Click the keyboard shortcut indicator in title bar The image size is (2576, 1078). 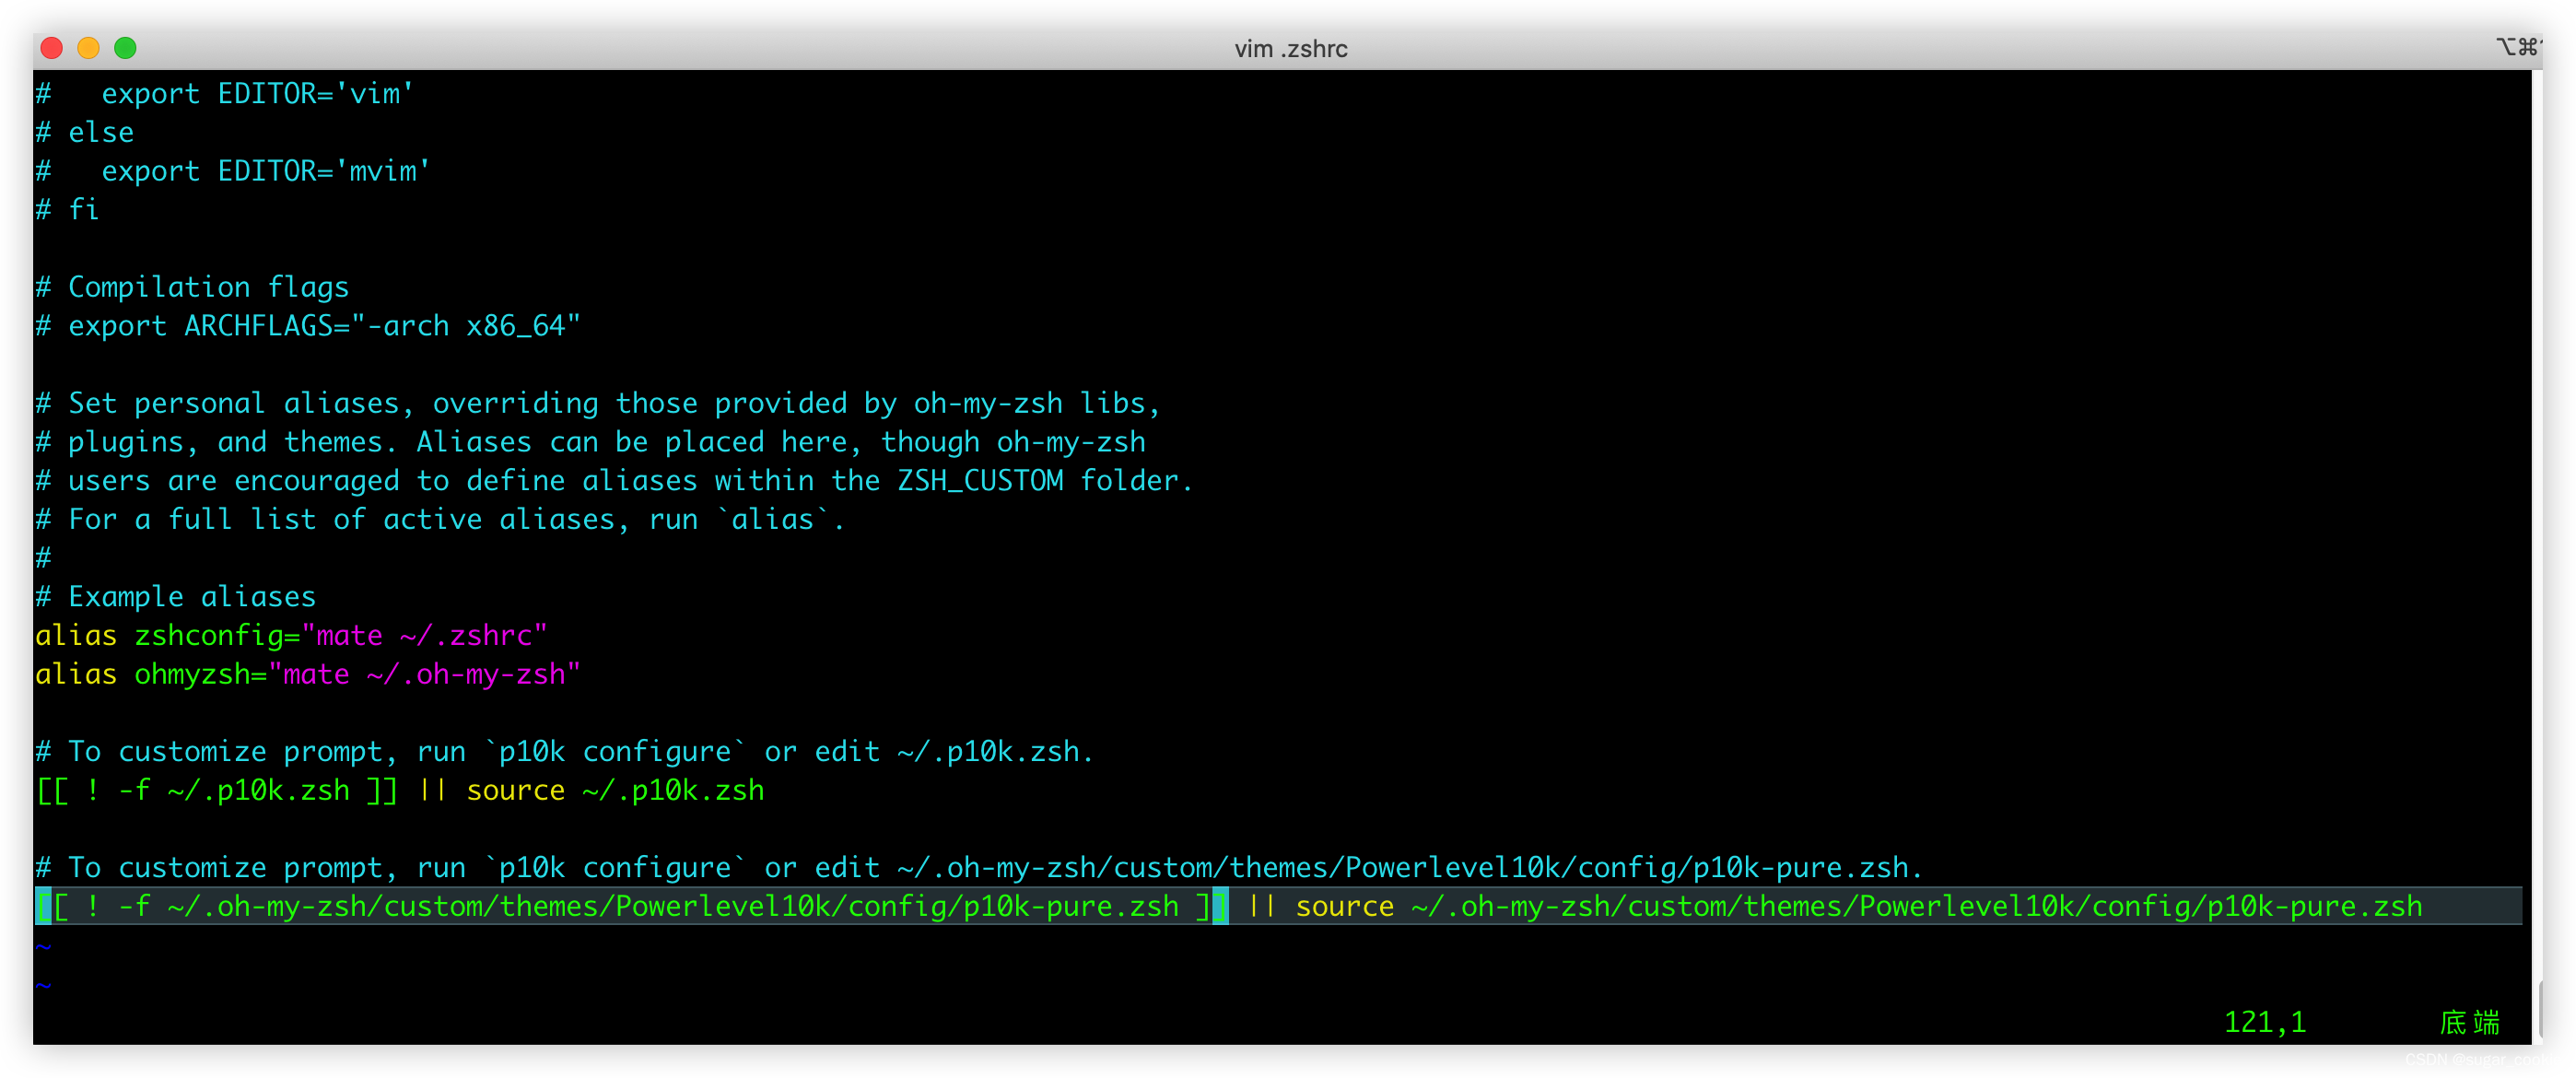[2518, 47]
